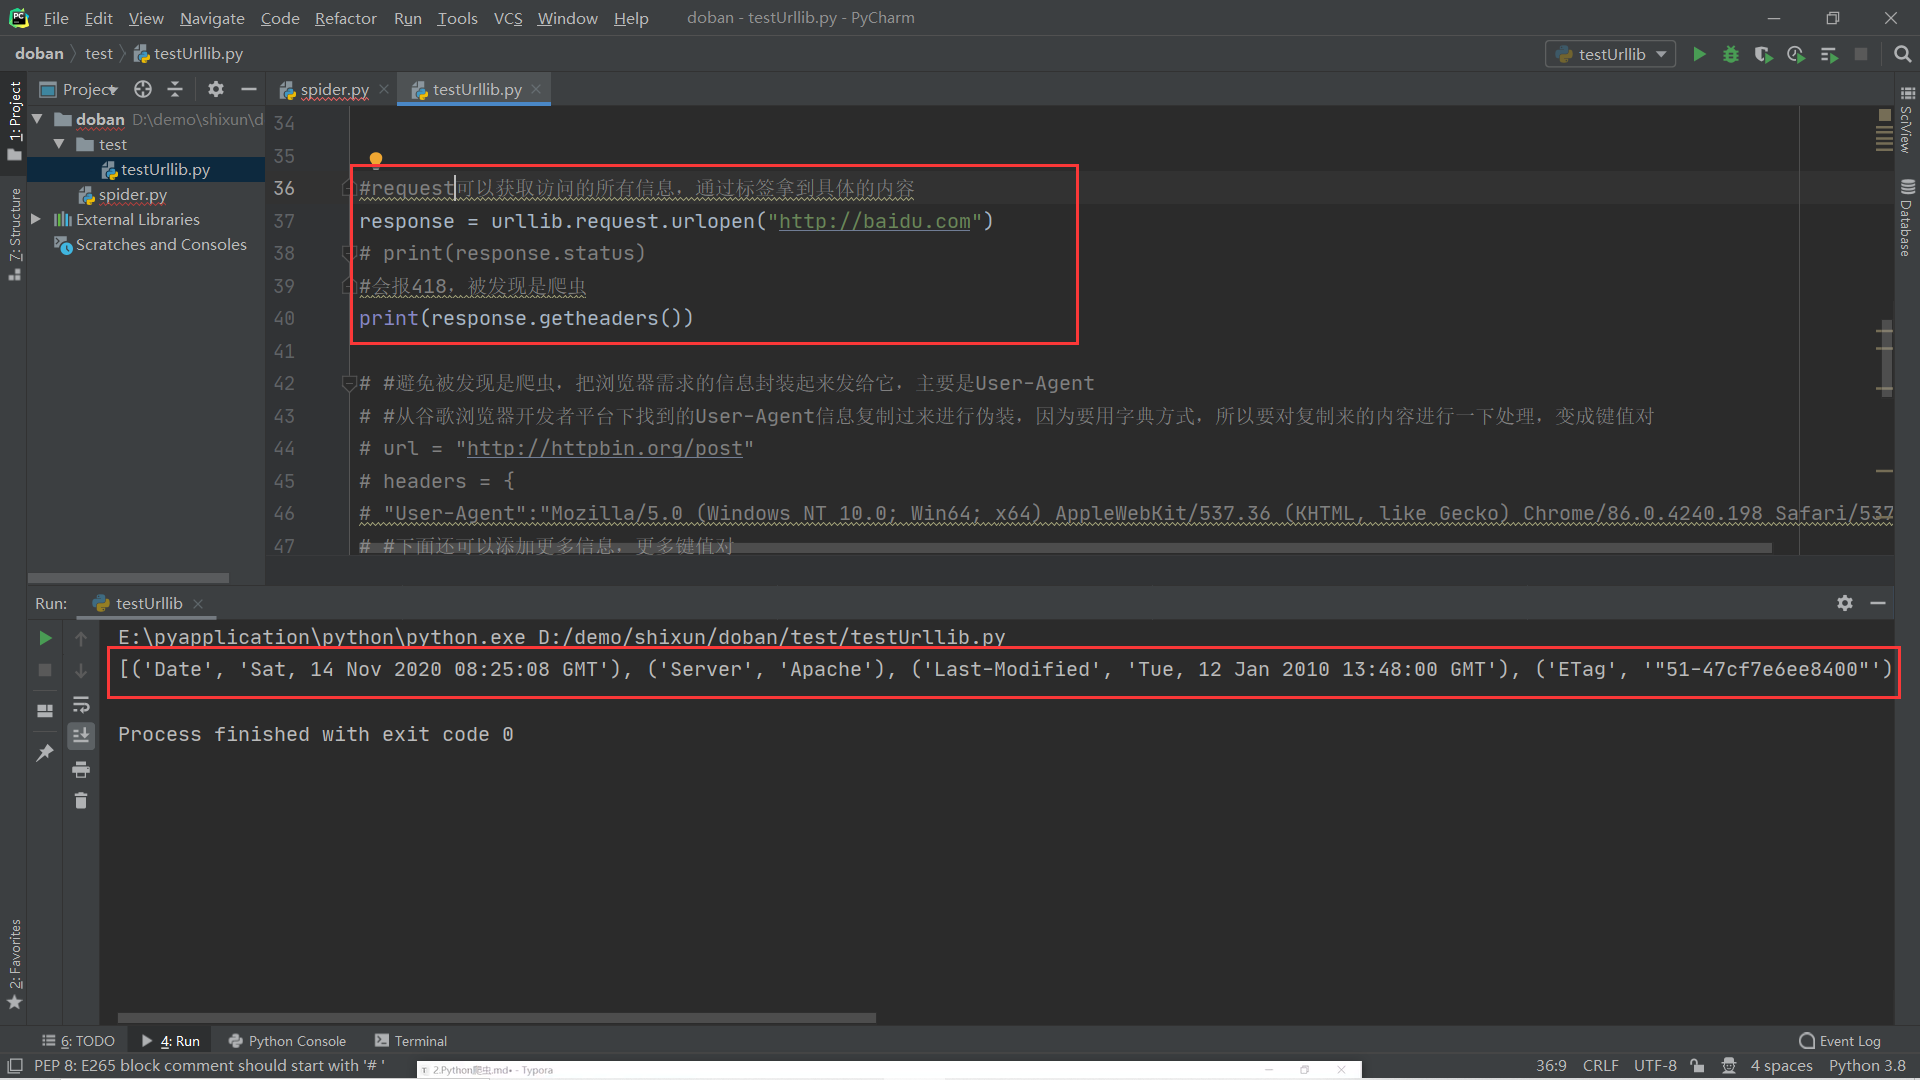Click the green Run button in top toolbar
Image resolution: width=1920 pixels, height=1080 pixels.
pos(1699,54)
